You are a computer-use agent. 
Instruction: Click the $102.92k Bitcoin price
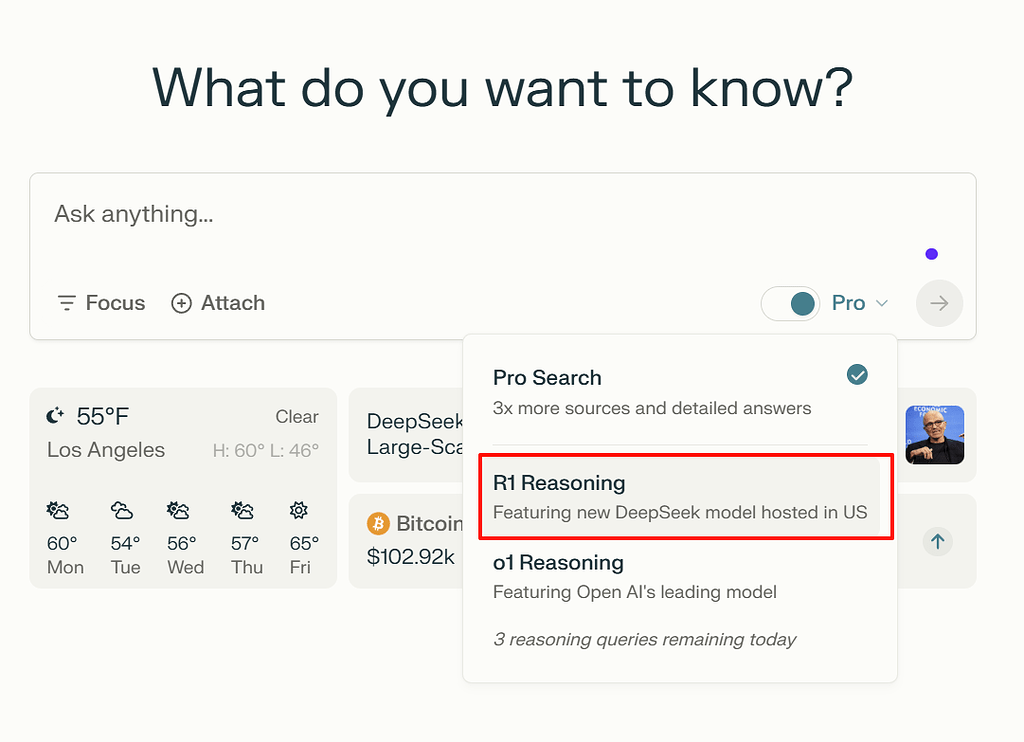411,556
